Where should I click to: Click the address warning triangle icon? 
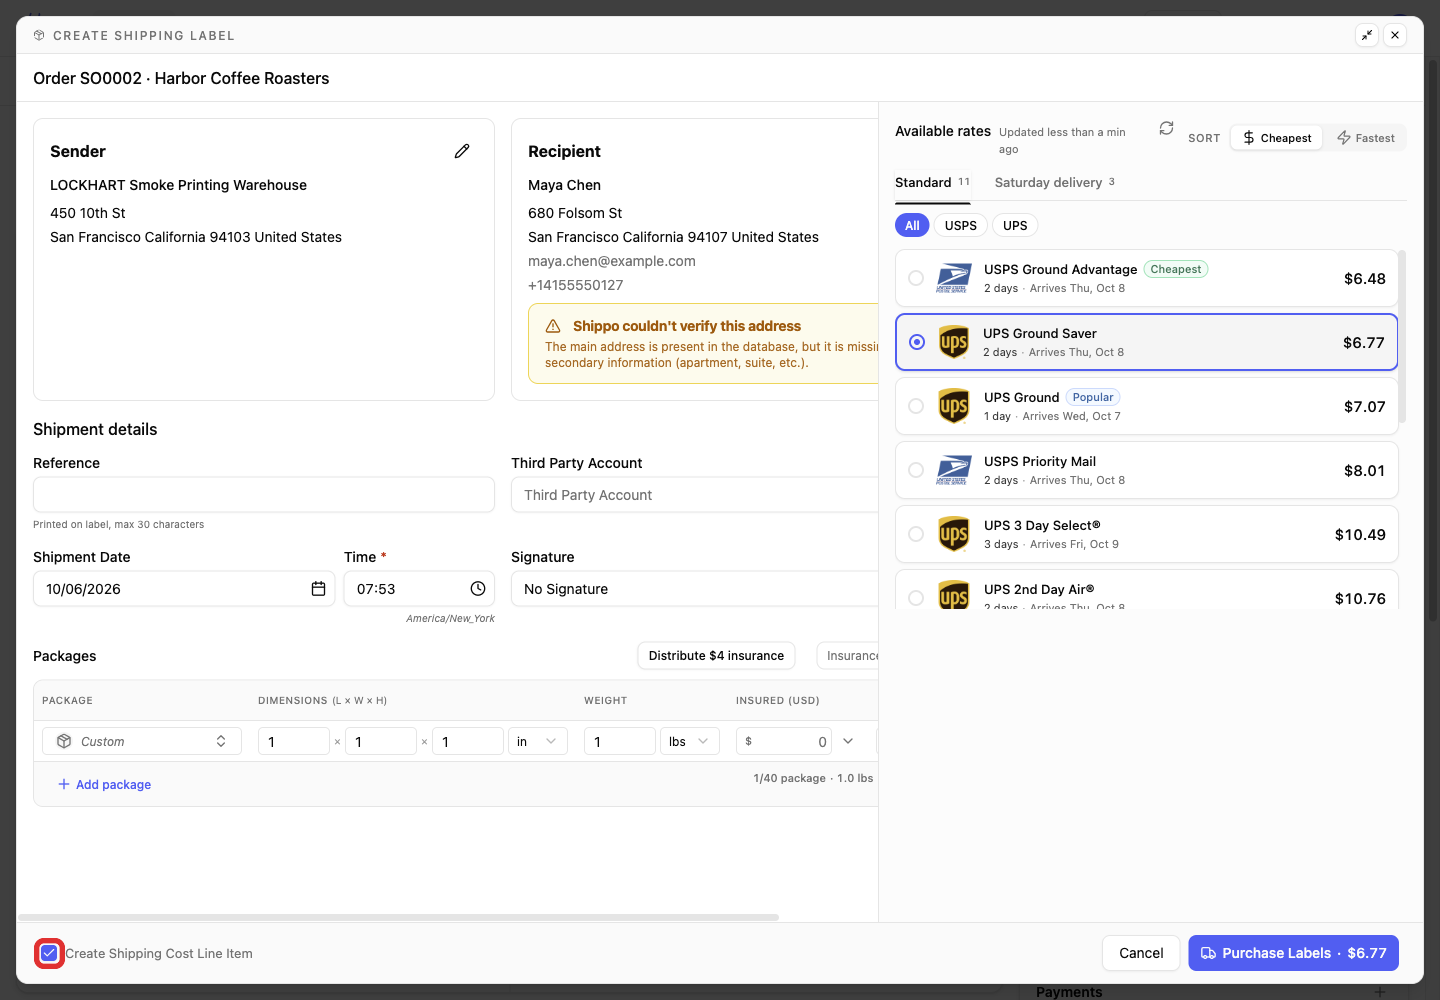(x=553, y=326)
